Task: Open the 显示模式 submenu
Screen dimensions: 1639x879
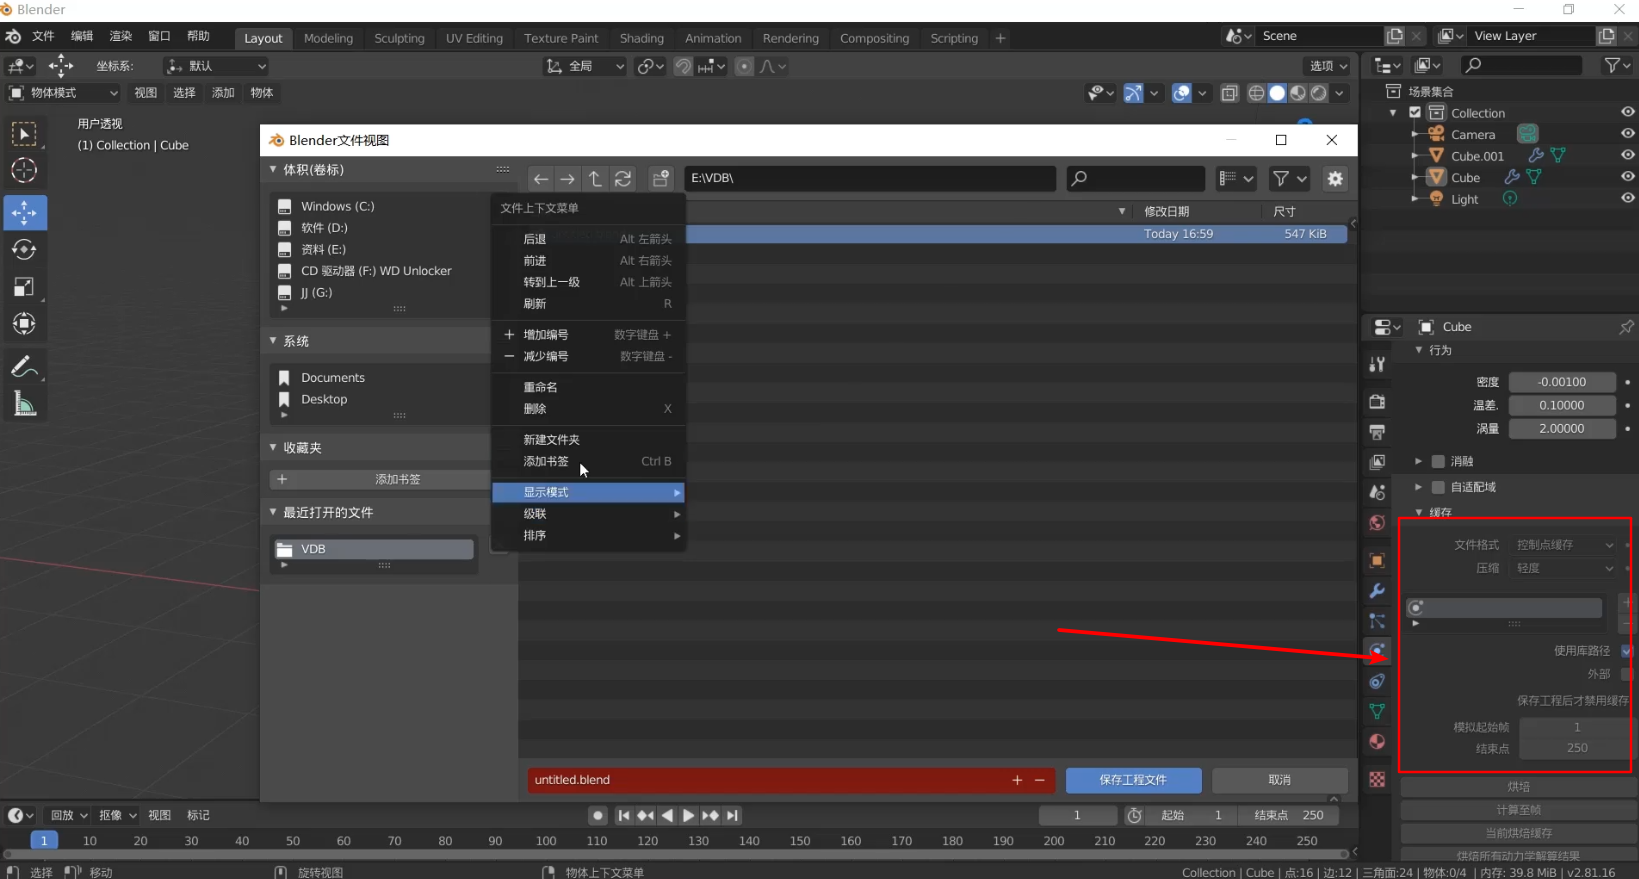Action: tap(588, 493)
